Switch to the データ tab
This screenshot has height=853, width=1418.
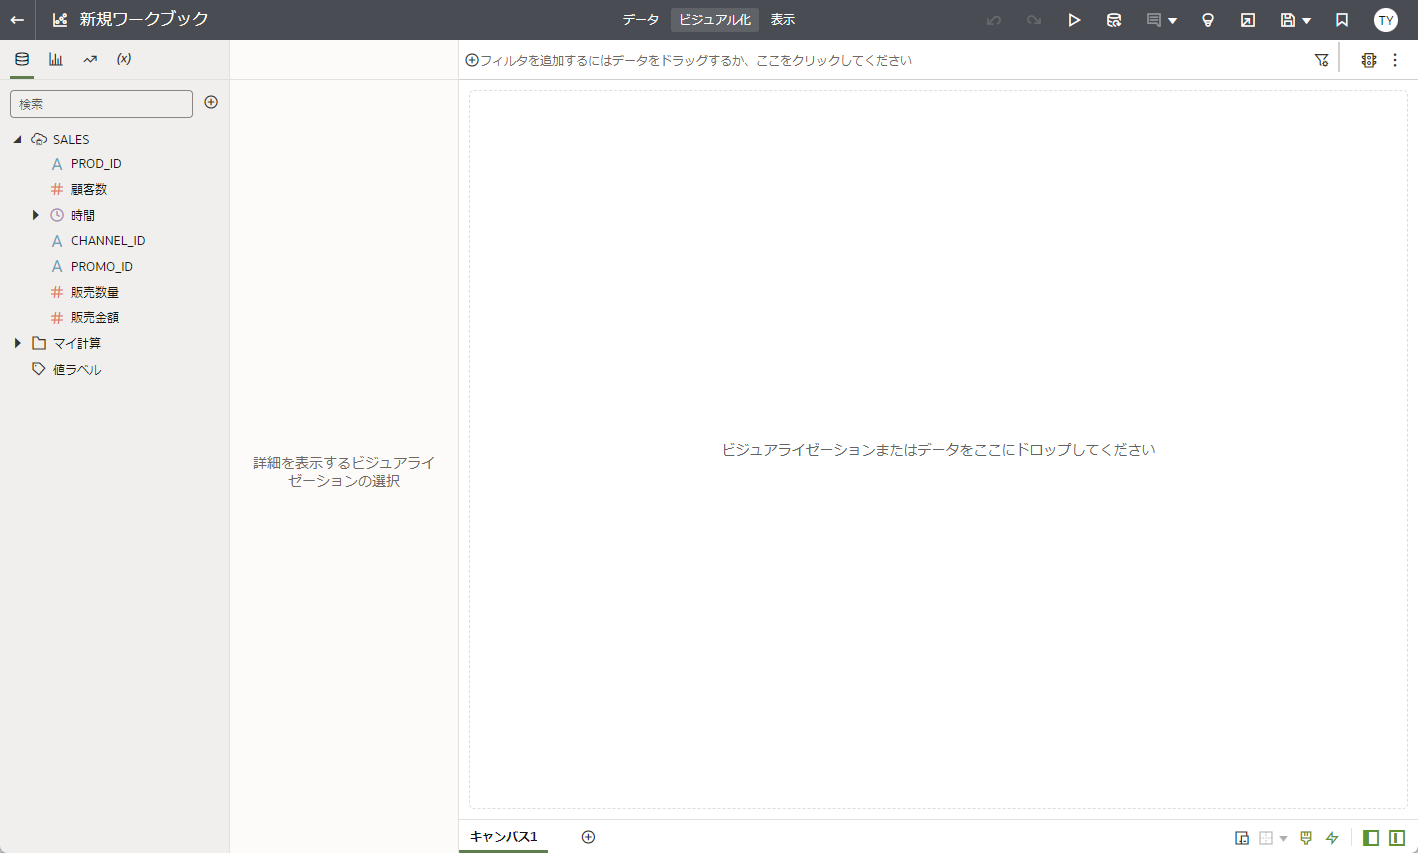point(641,20)
